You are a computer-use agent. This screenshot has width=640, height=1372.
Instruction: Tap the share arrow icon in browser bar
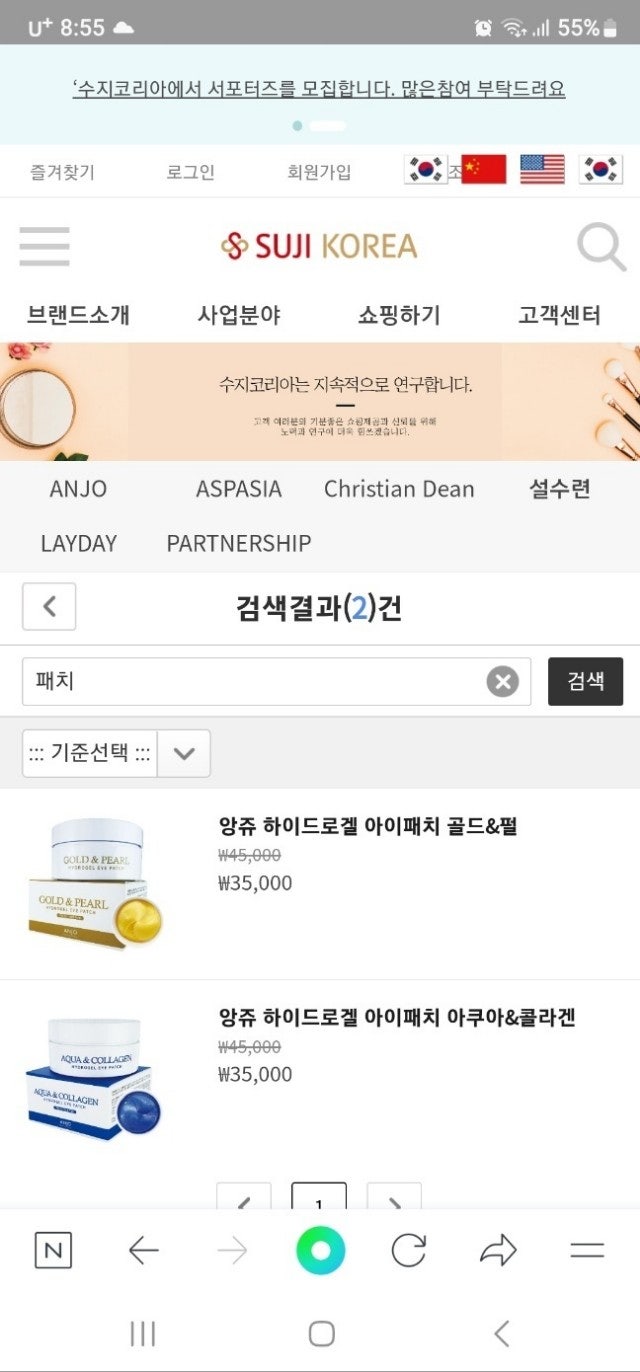pyautogui.click(x=498, y=1250)
